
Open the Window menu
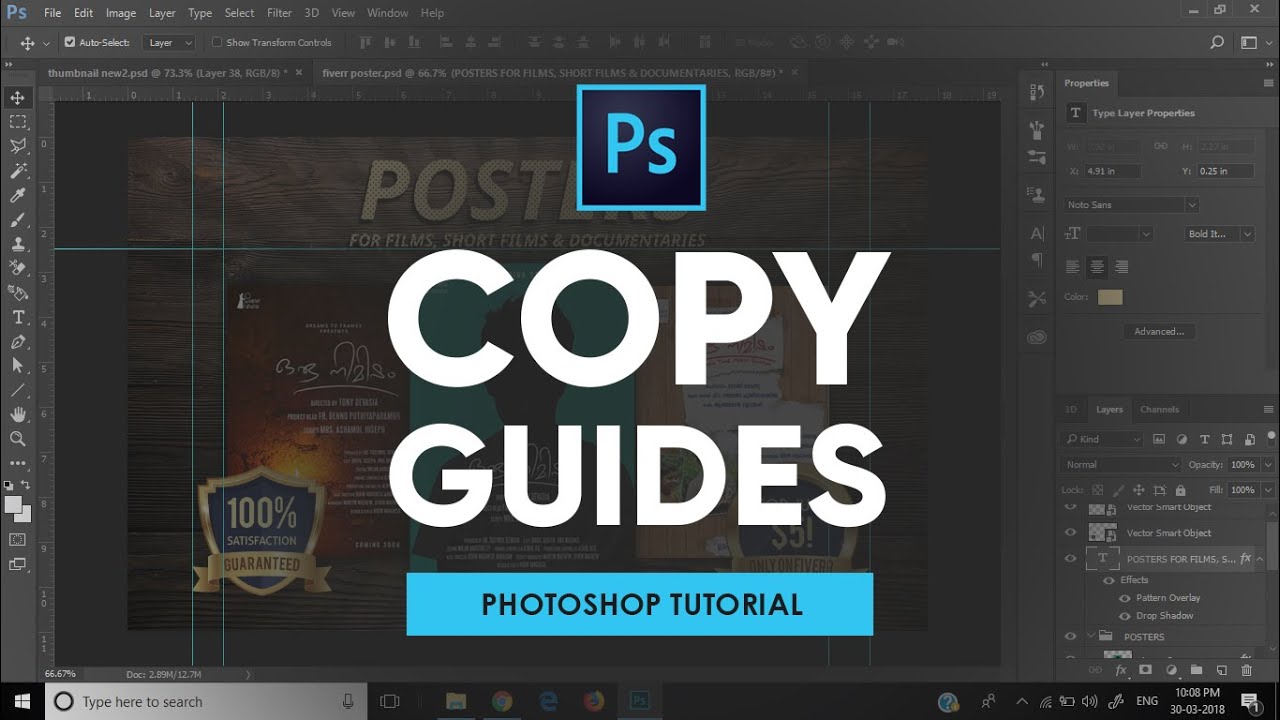point(387,13)
